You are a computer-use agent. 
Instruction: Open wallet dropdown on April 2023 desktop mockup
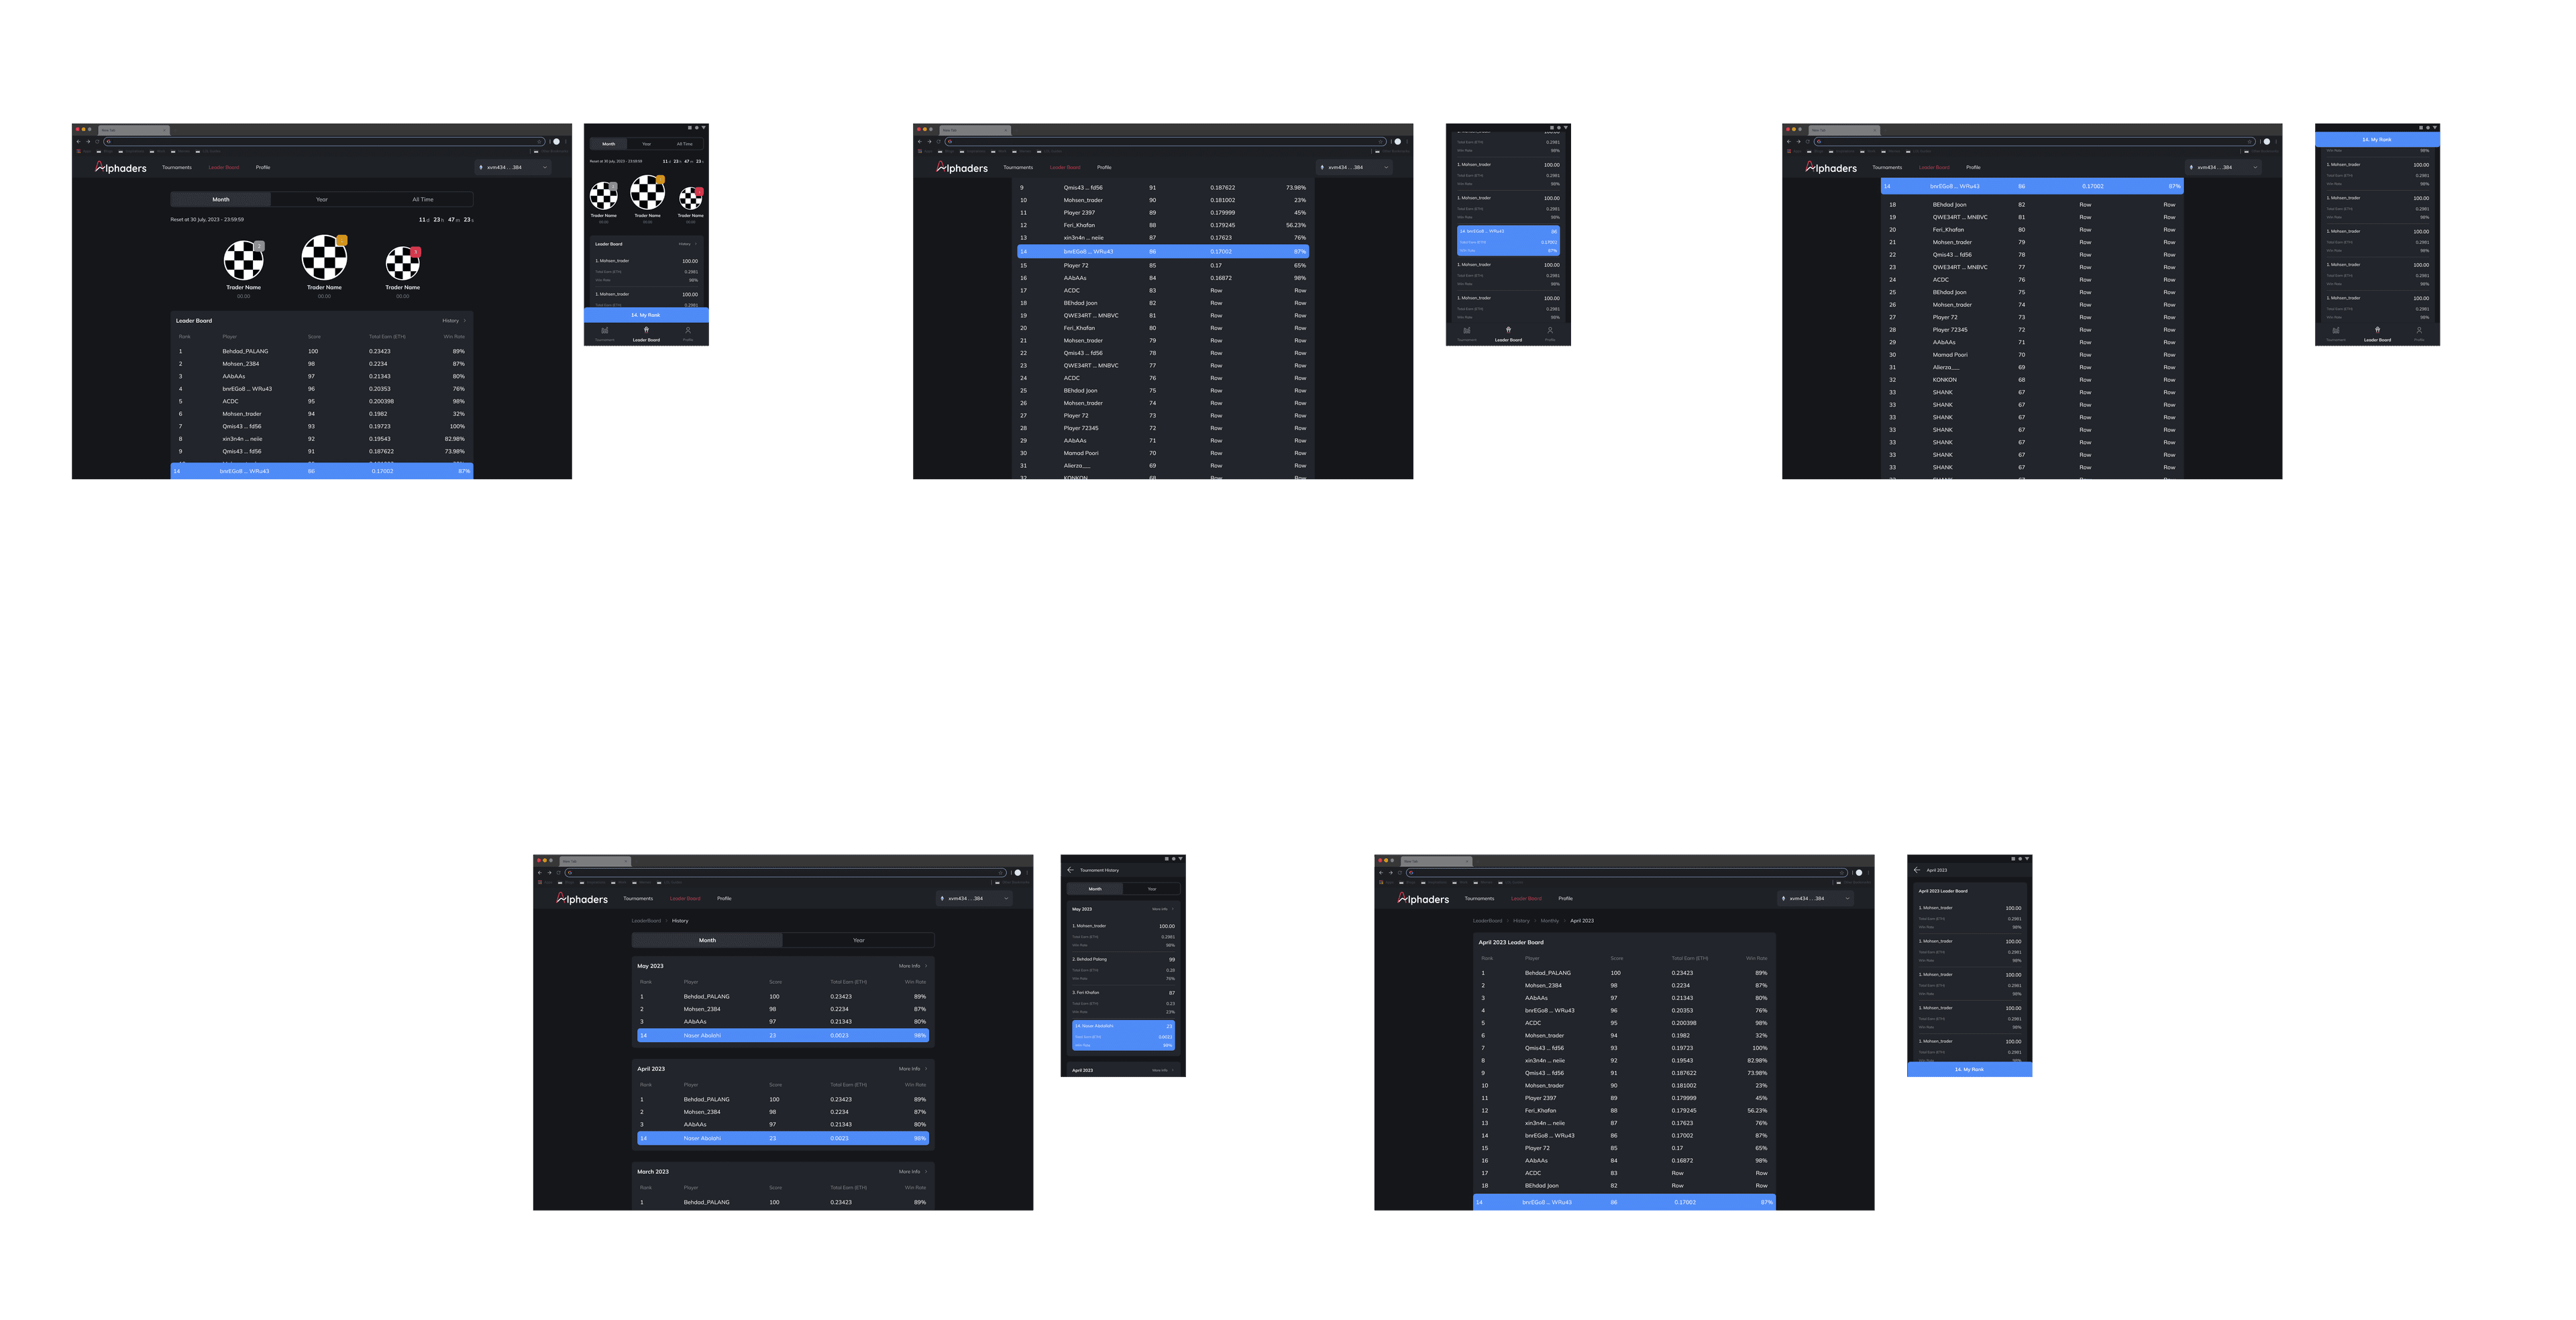pos(1815,898)
